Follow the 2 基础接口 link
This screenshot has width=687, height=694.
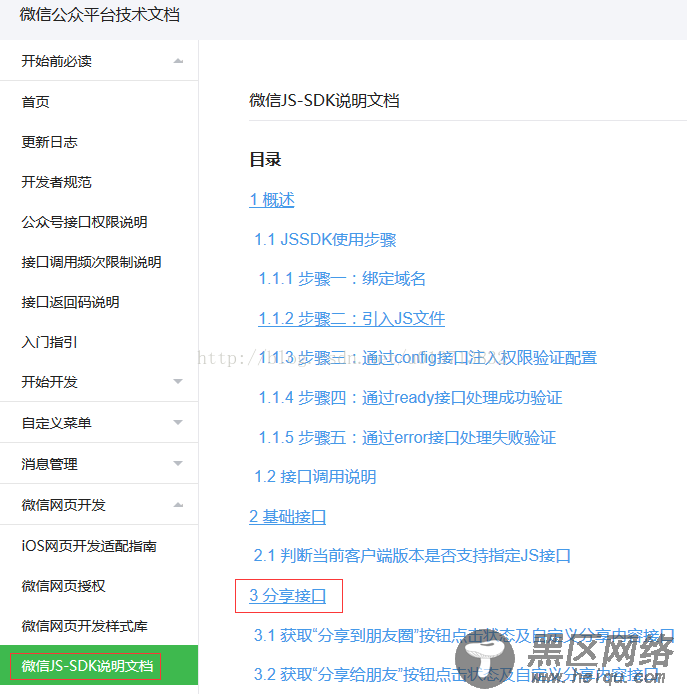288,517
